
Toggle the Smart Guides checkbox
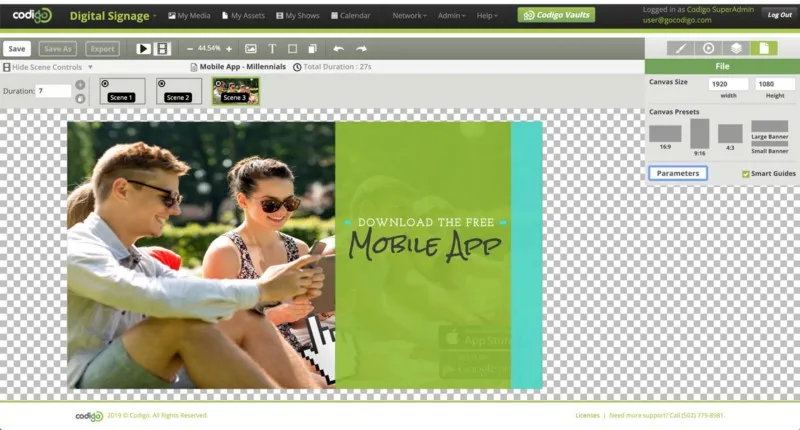pyautogui.click(x=746, y=174)
